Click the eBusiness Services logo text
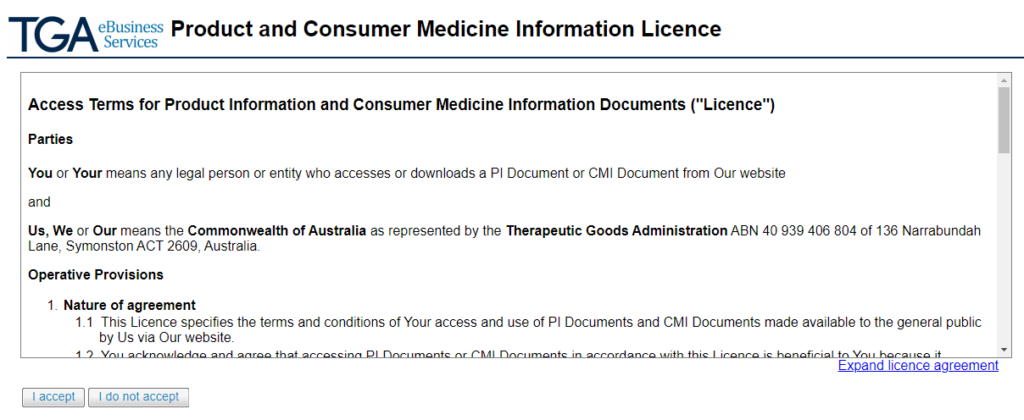This screenshot has height=420, width=1024. pyautogui.click(x=130, y=34)
